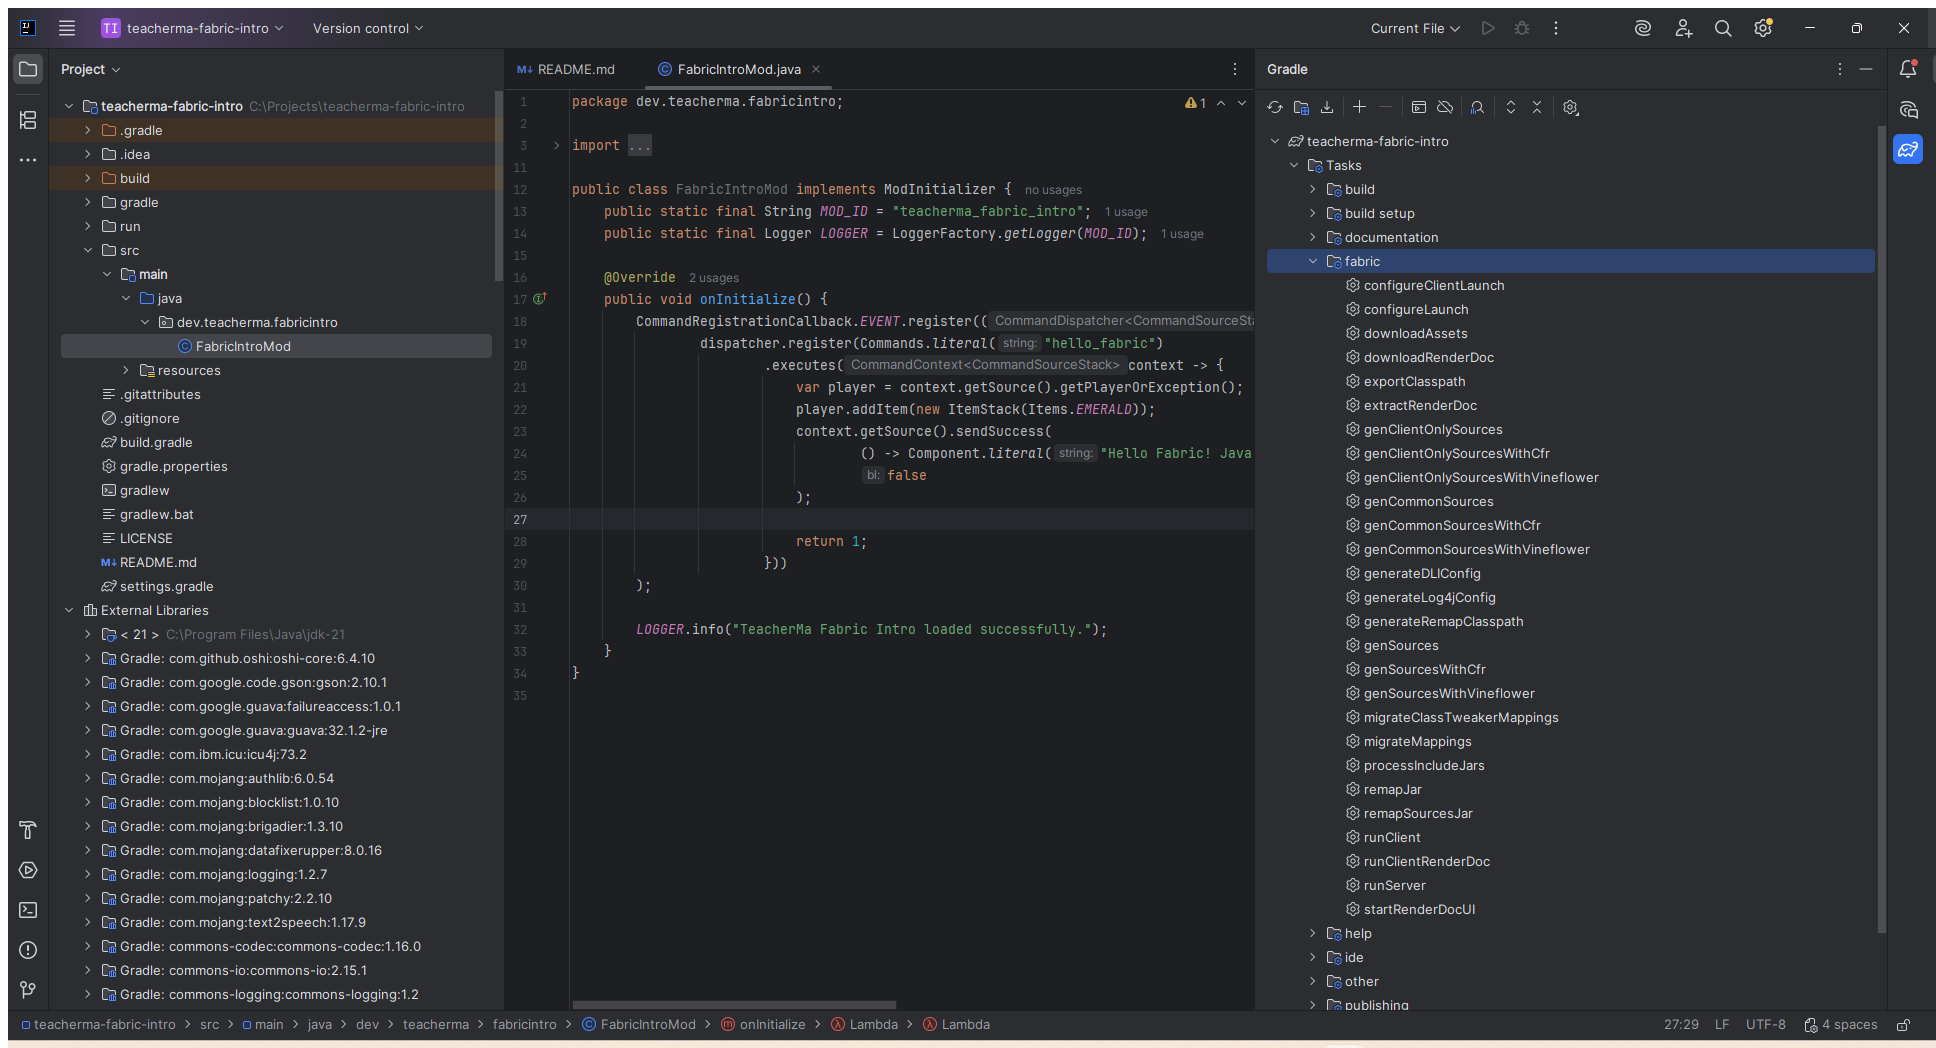Click LF line separator in status bar
1936x1048 pixels.
(x=1722, y=1024)
